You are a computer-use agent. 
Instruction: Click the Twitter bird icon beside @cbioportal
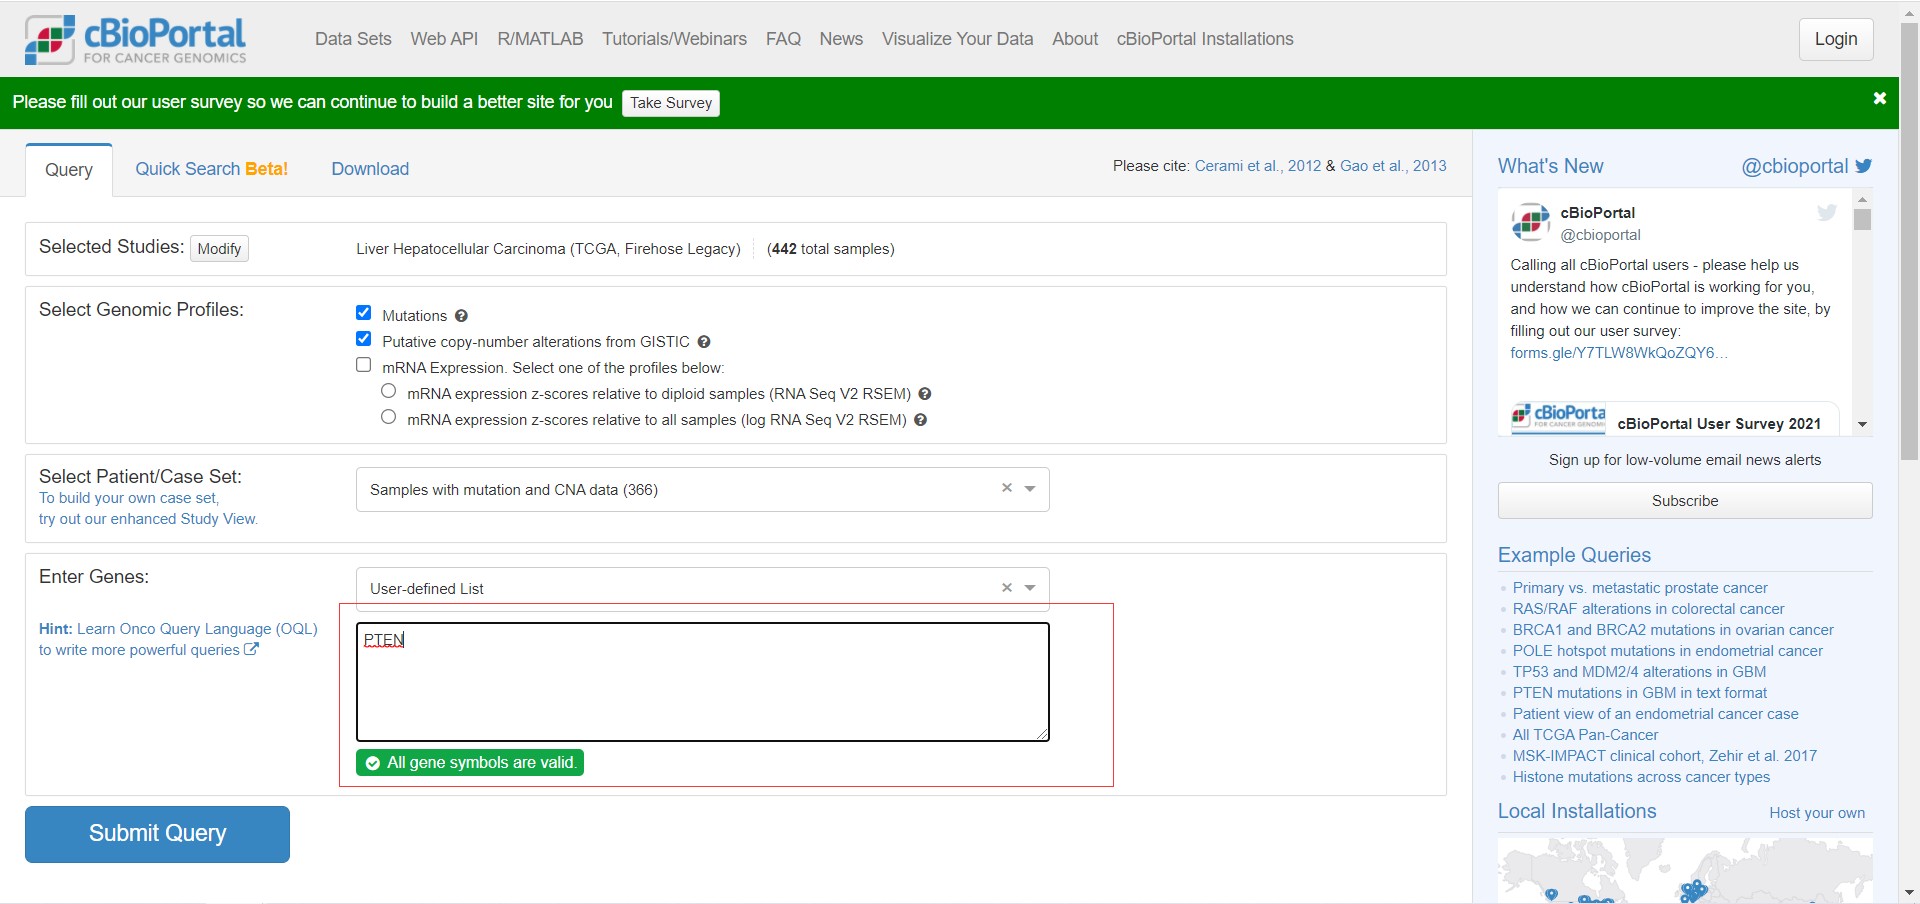(1864, 166)
